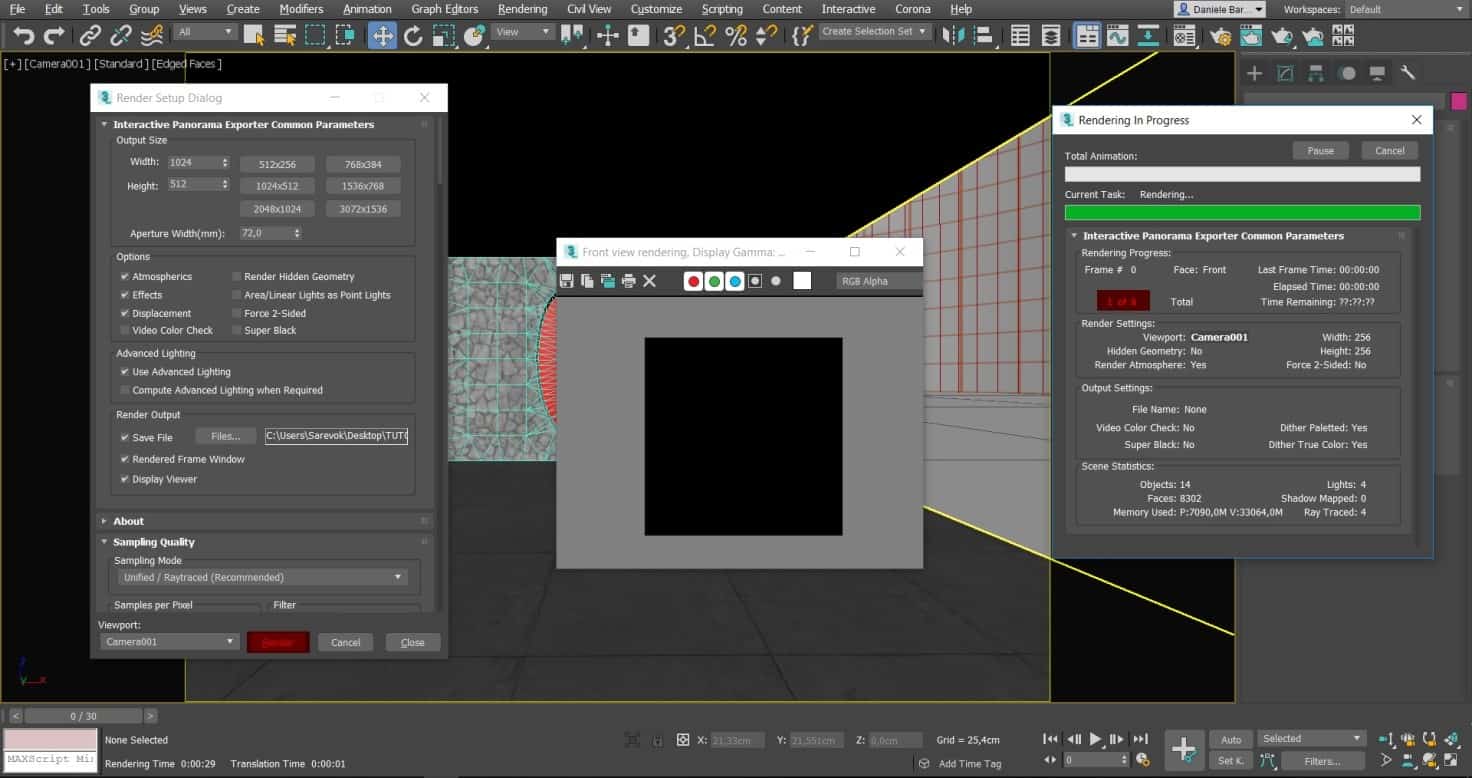Play the animation from the timeline controls
The width and height of the screenshot is (1472, 778).
click(x=1094, y=739)
